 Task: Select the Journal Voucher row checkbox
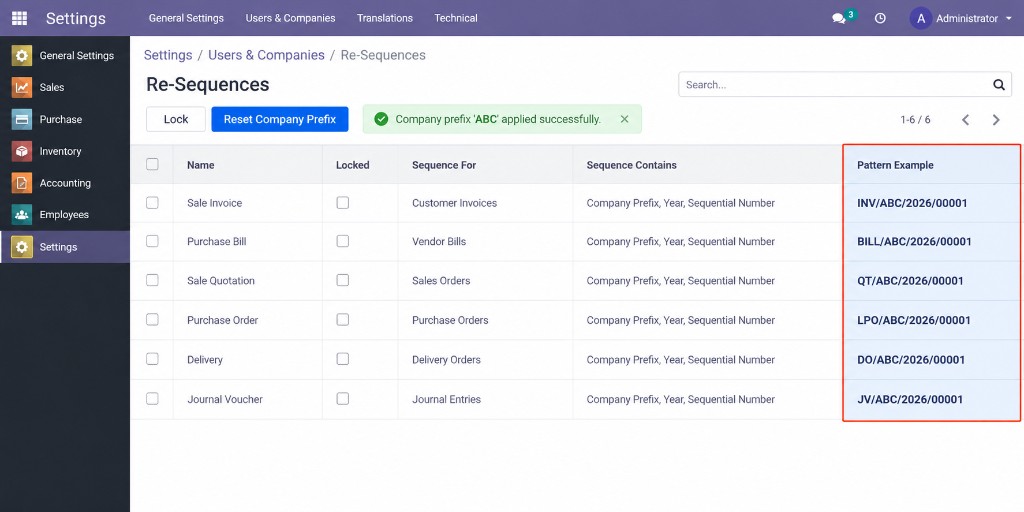pos(152,398)
